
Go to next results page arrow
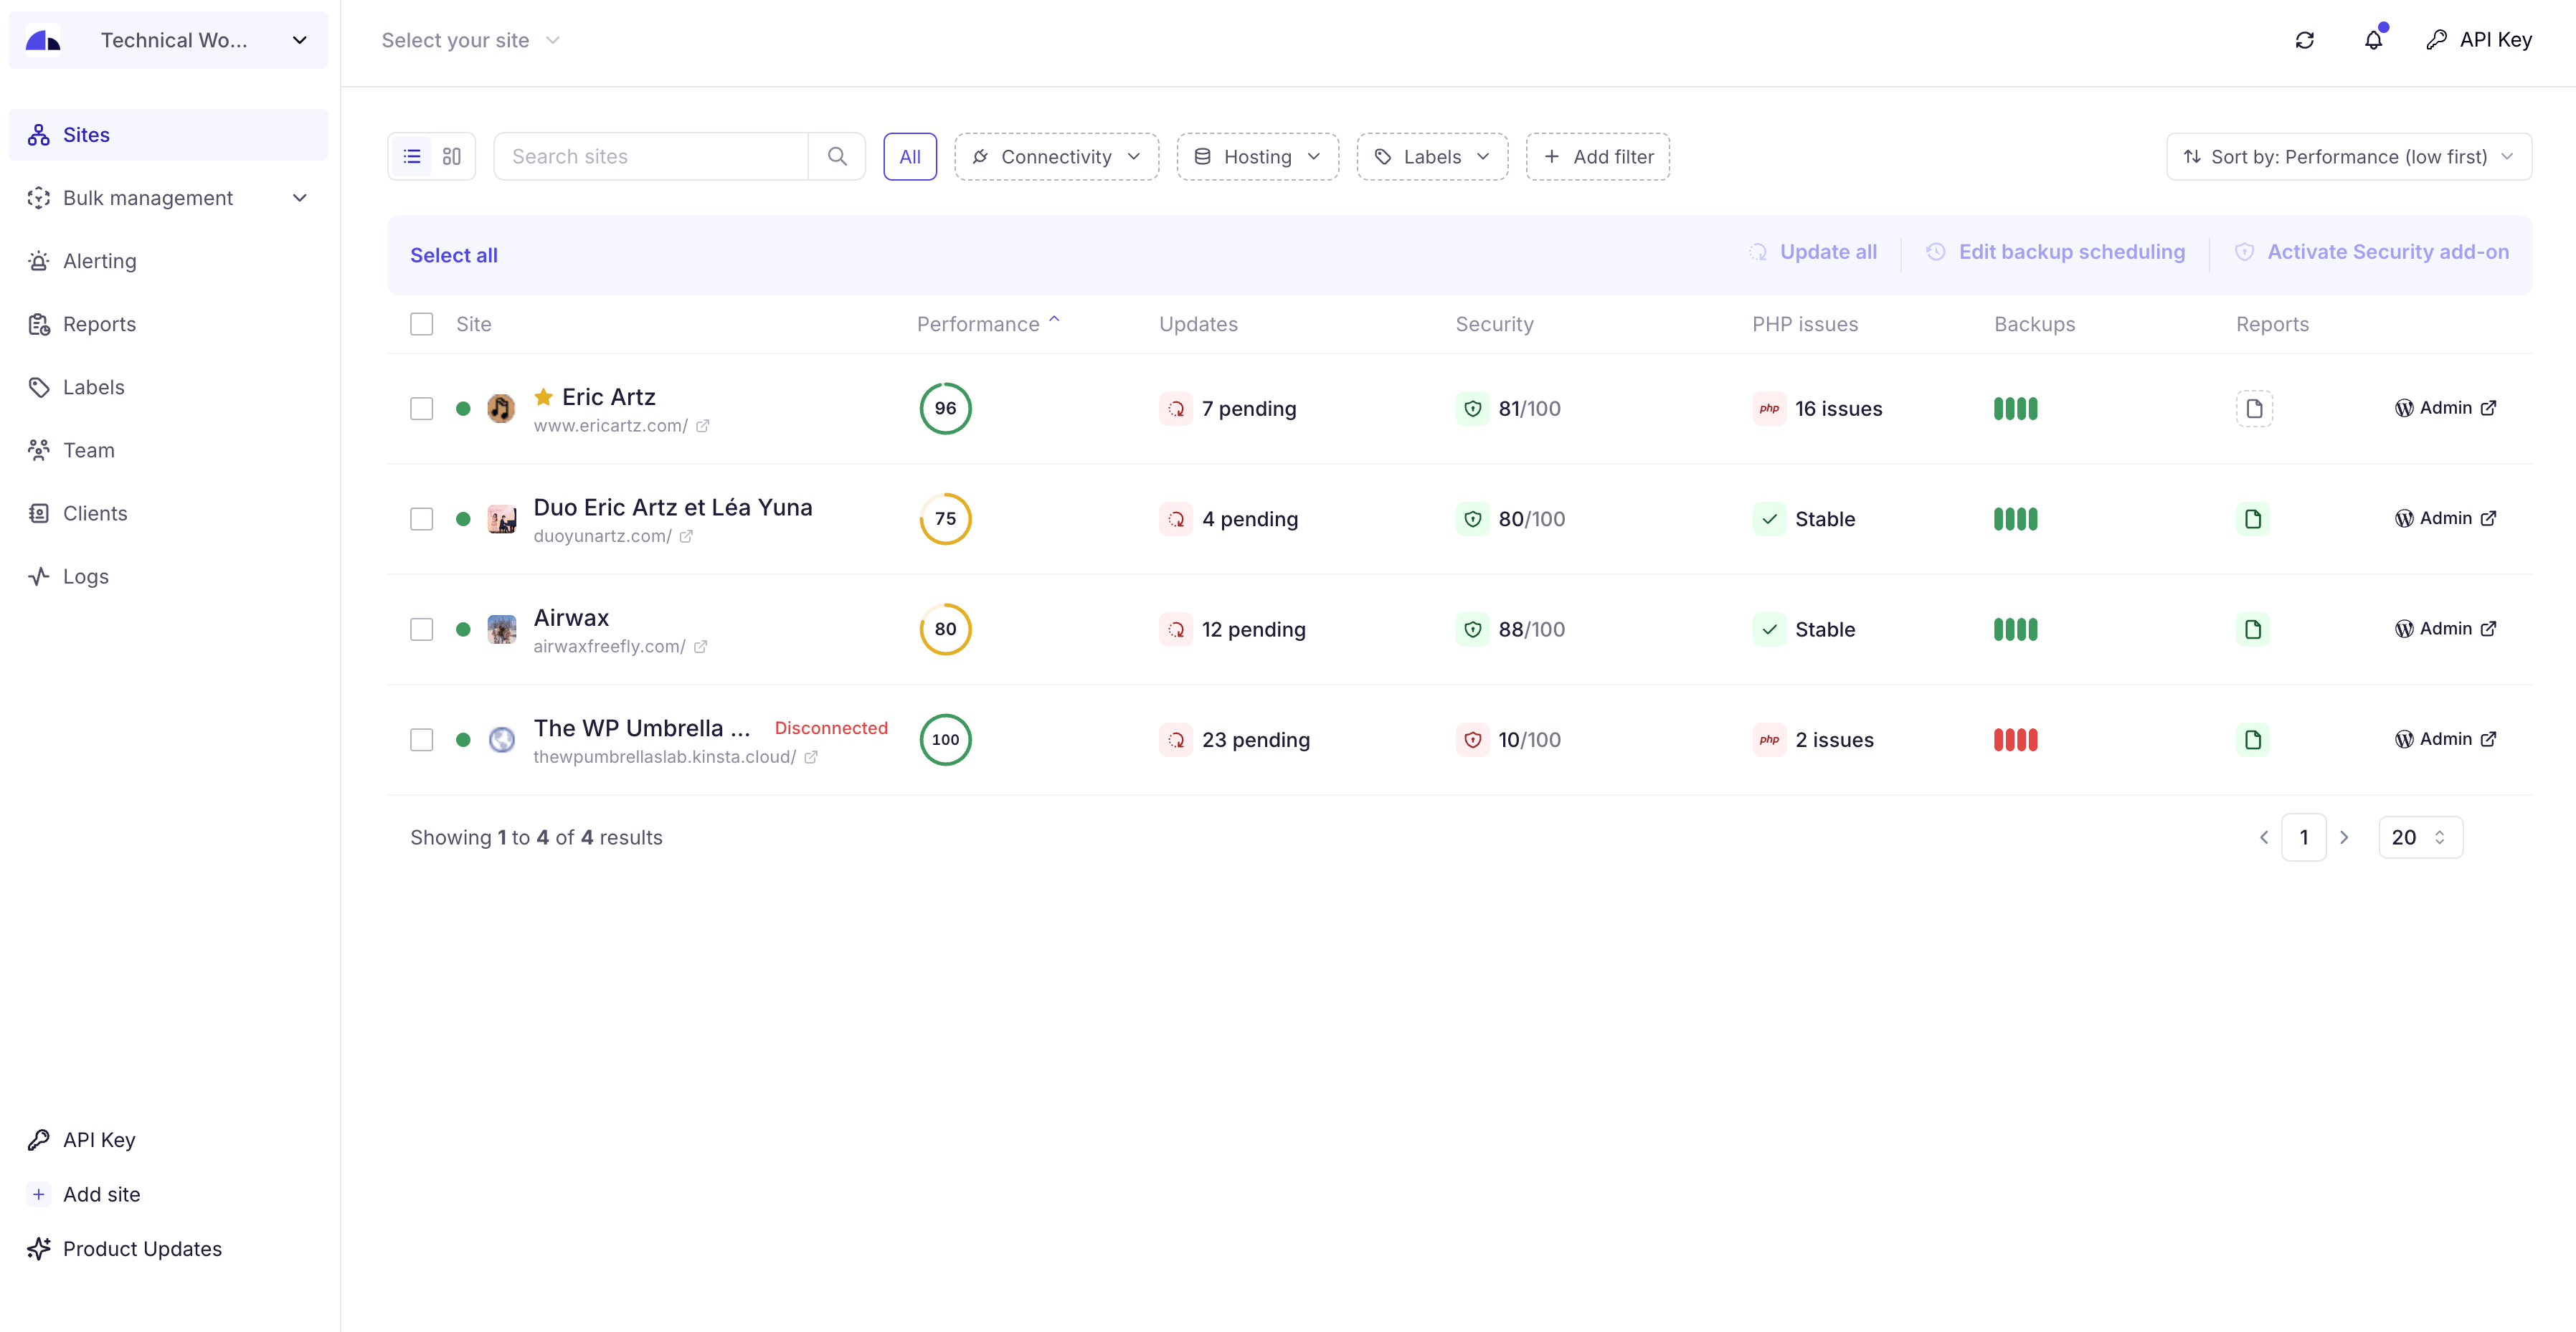pyautogui.click(x=2344, y=838)
